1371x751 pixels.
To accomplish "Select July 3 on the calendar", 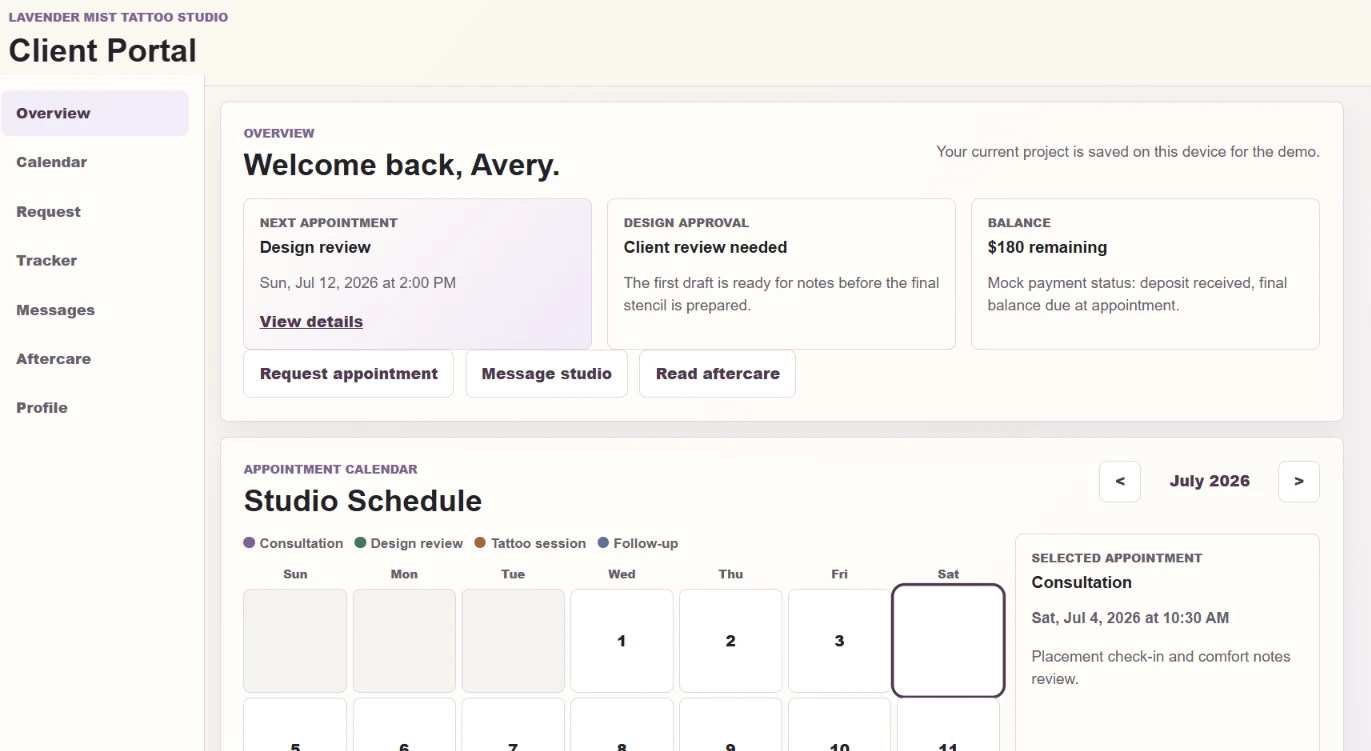I will click(840, 641).
